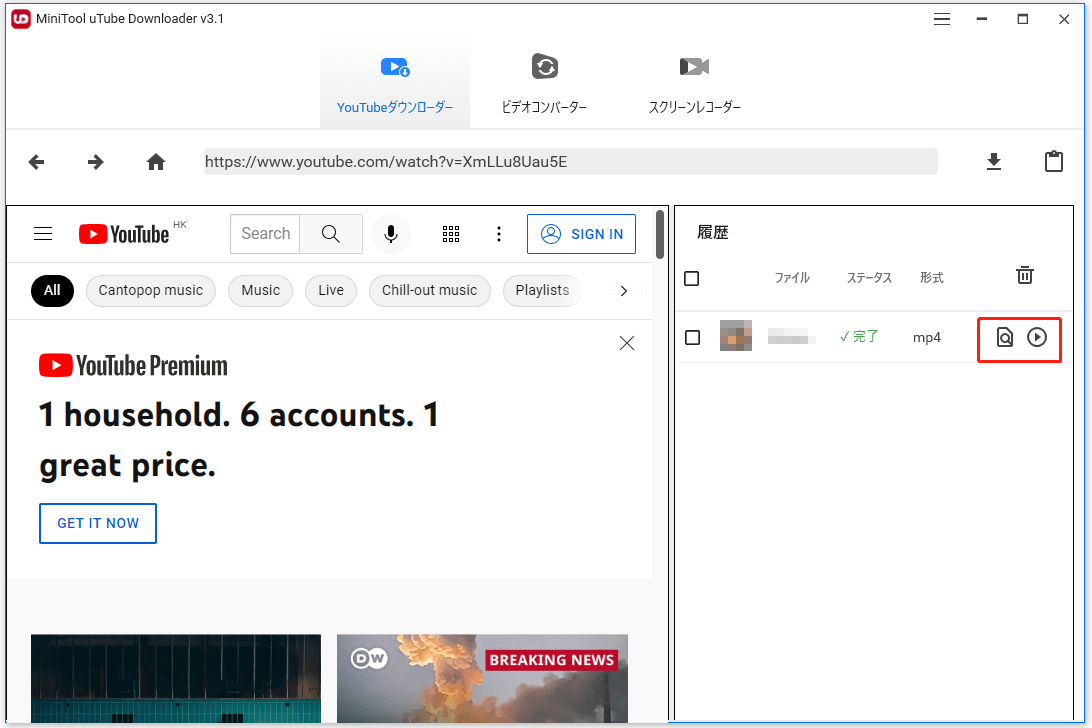This screenshot has width=1092, height=728.
Task: Go back with the left arrow
Action: click(36, 162)
